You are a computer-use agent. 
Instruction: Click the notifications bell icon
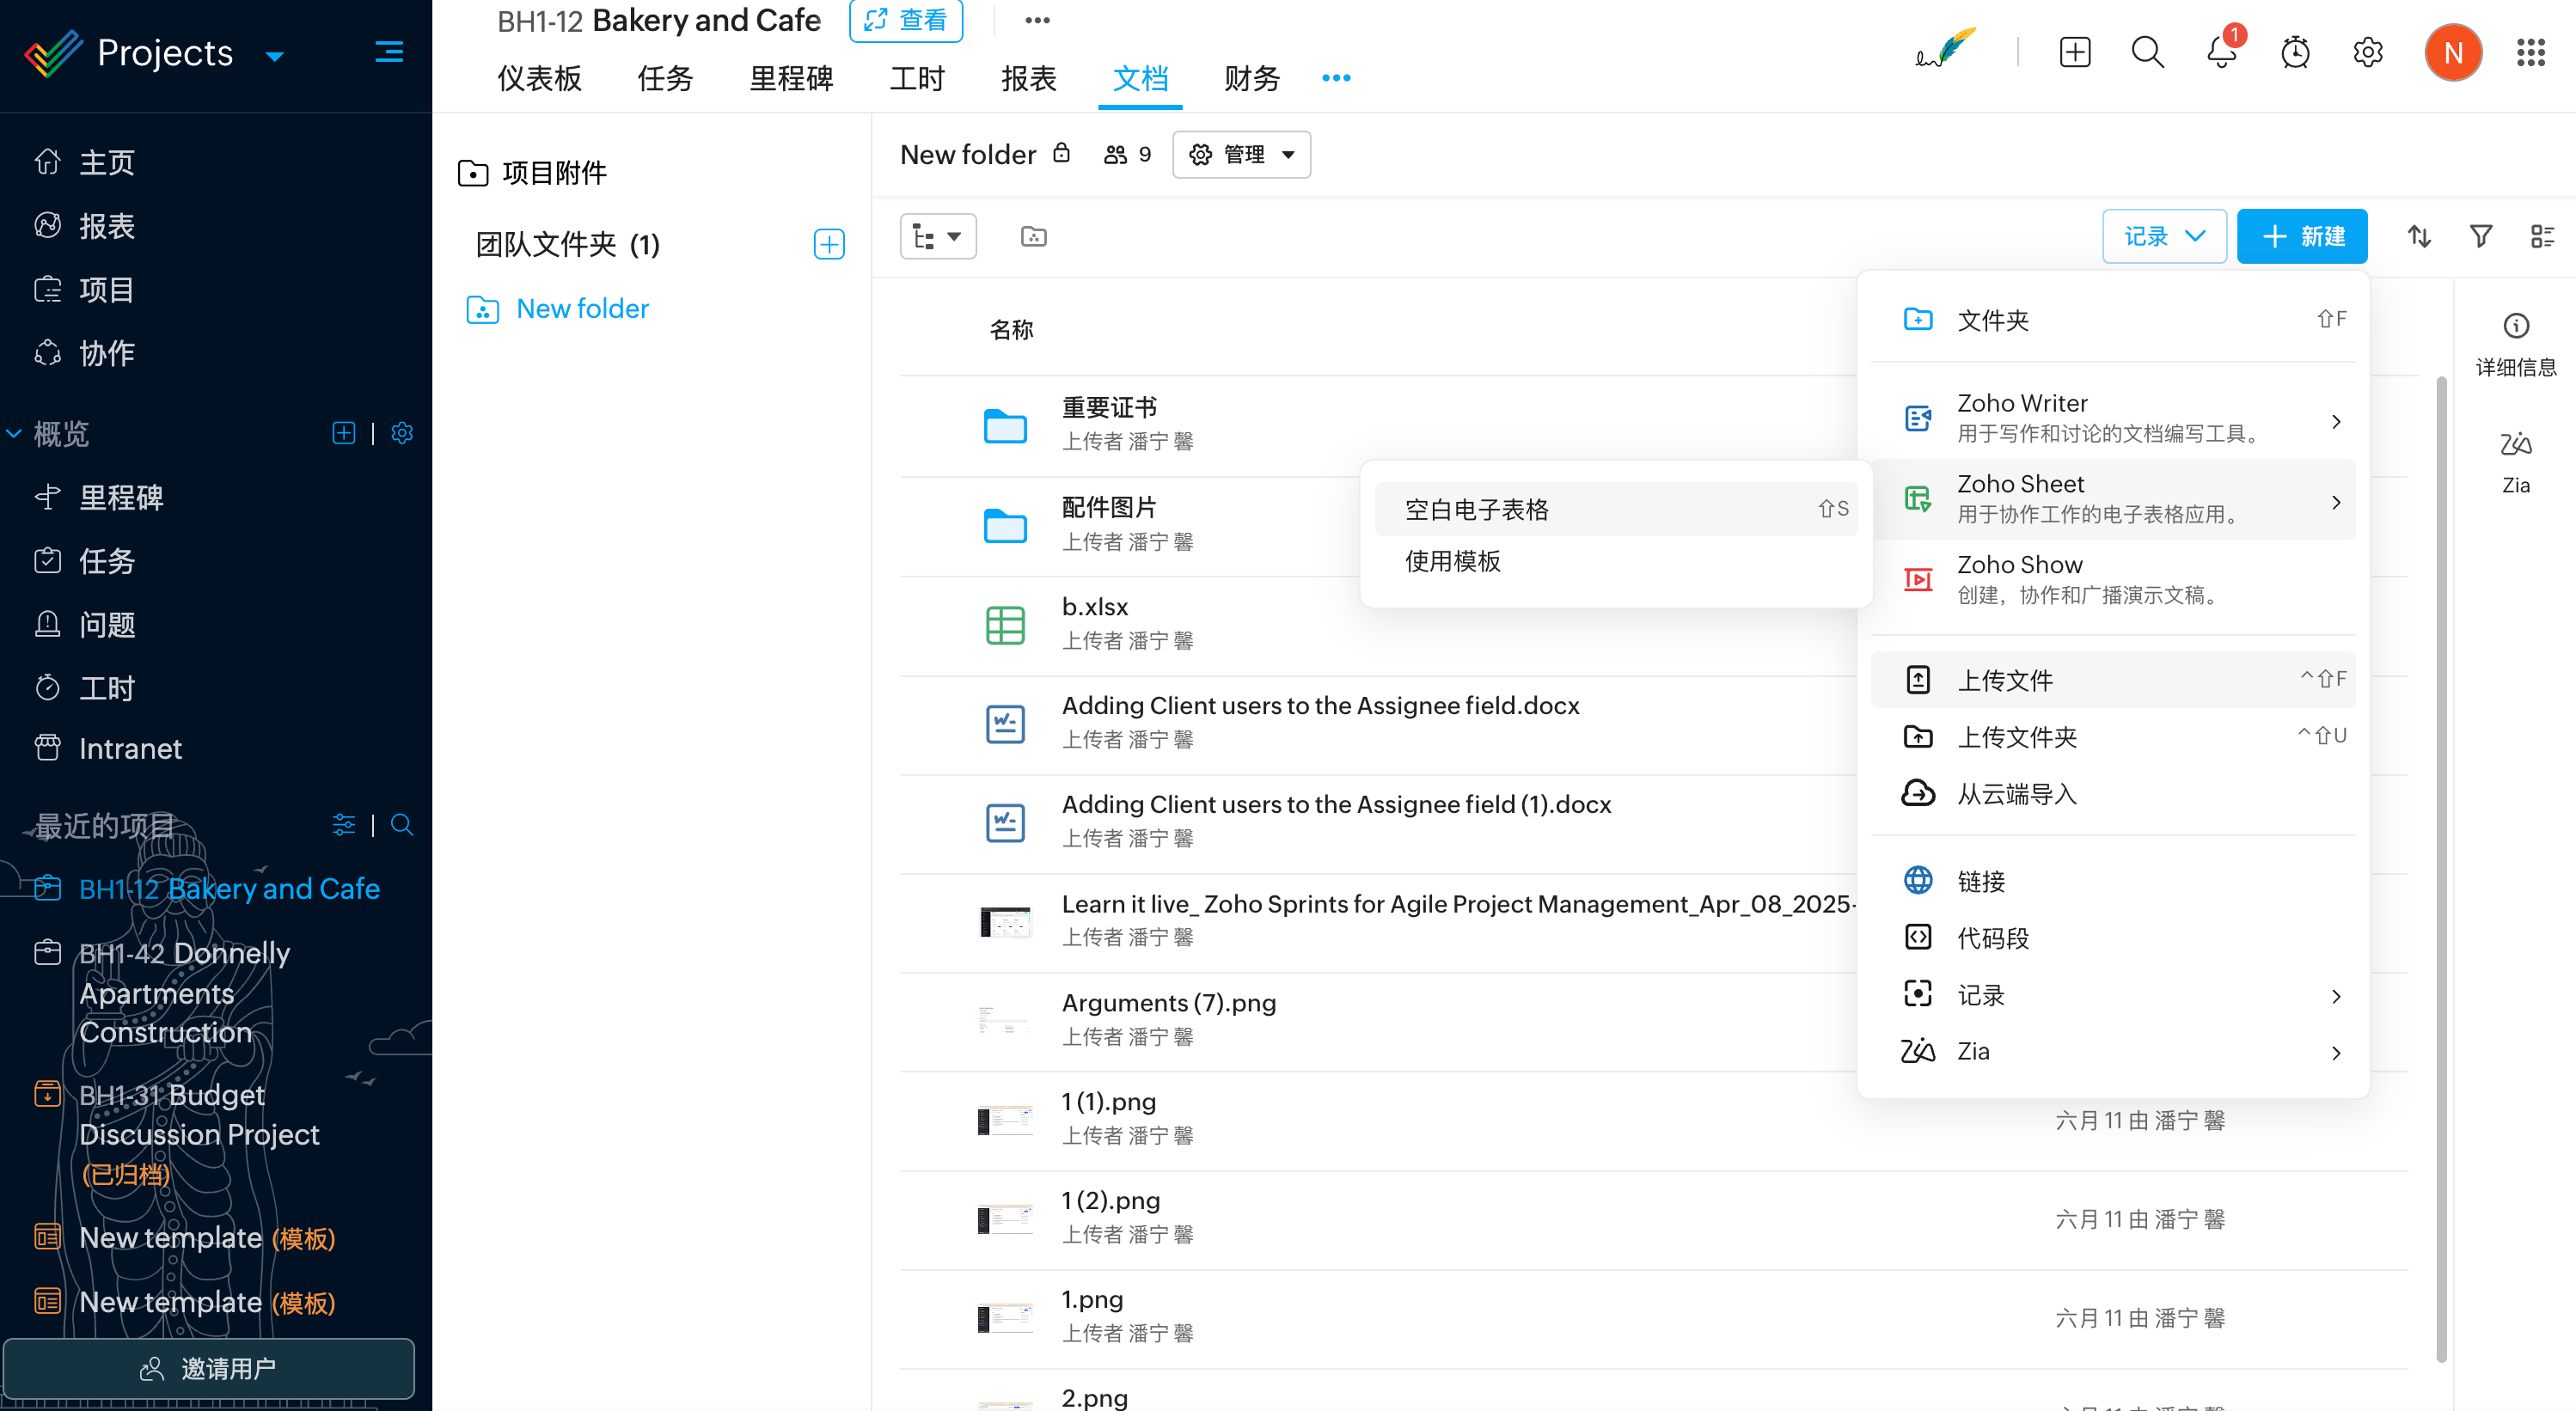tap(2220, 52)
